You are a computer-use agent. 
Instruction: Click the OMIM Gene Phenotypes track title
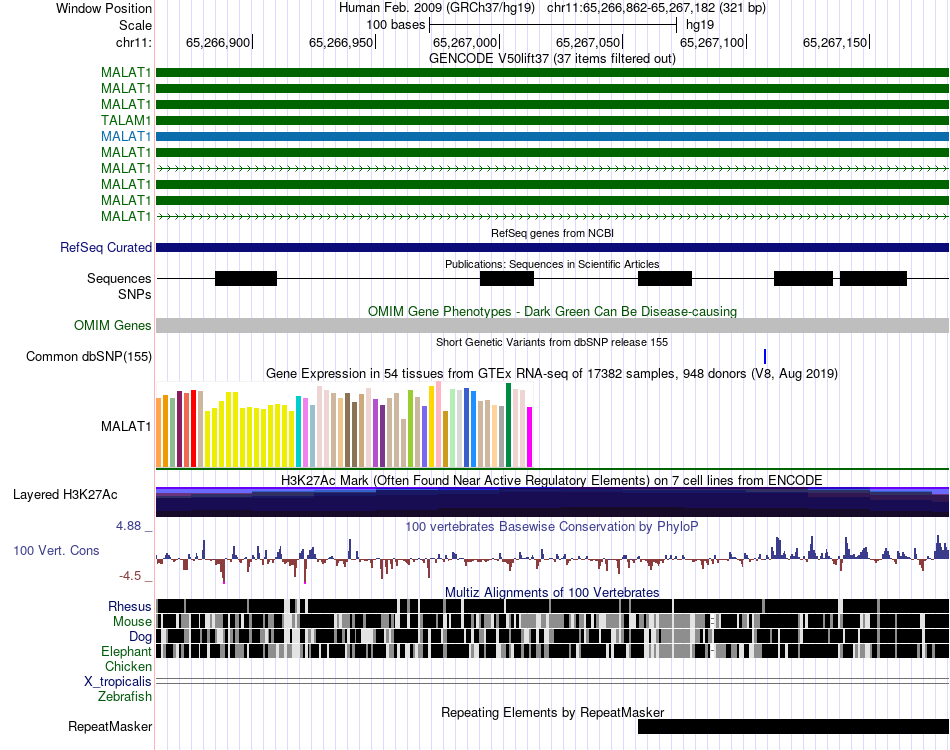(552, 311)
